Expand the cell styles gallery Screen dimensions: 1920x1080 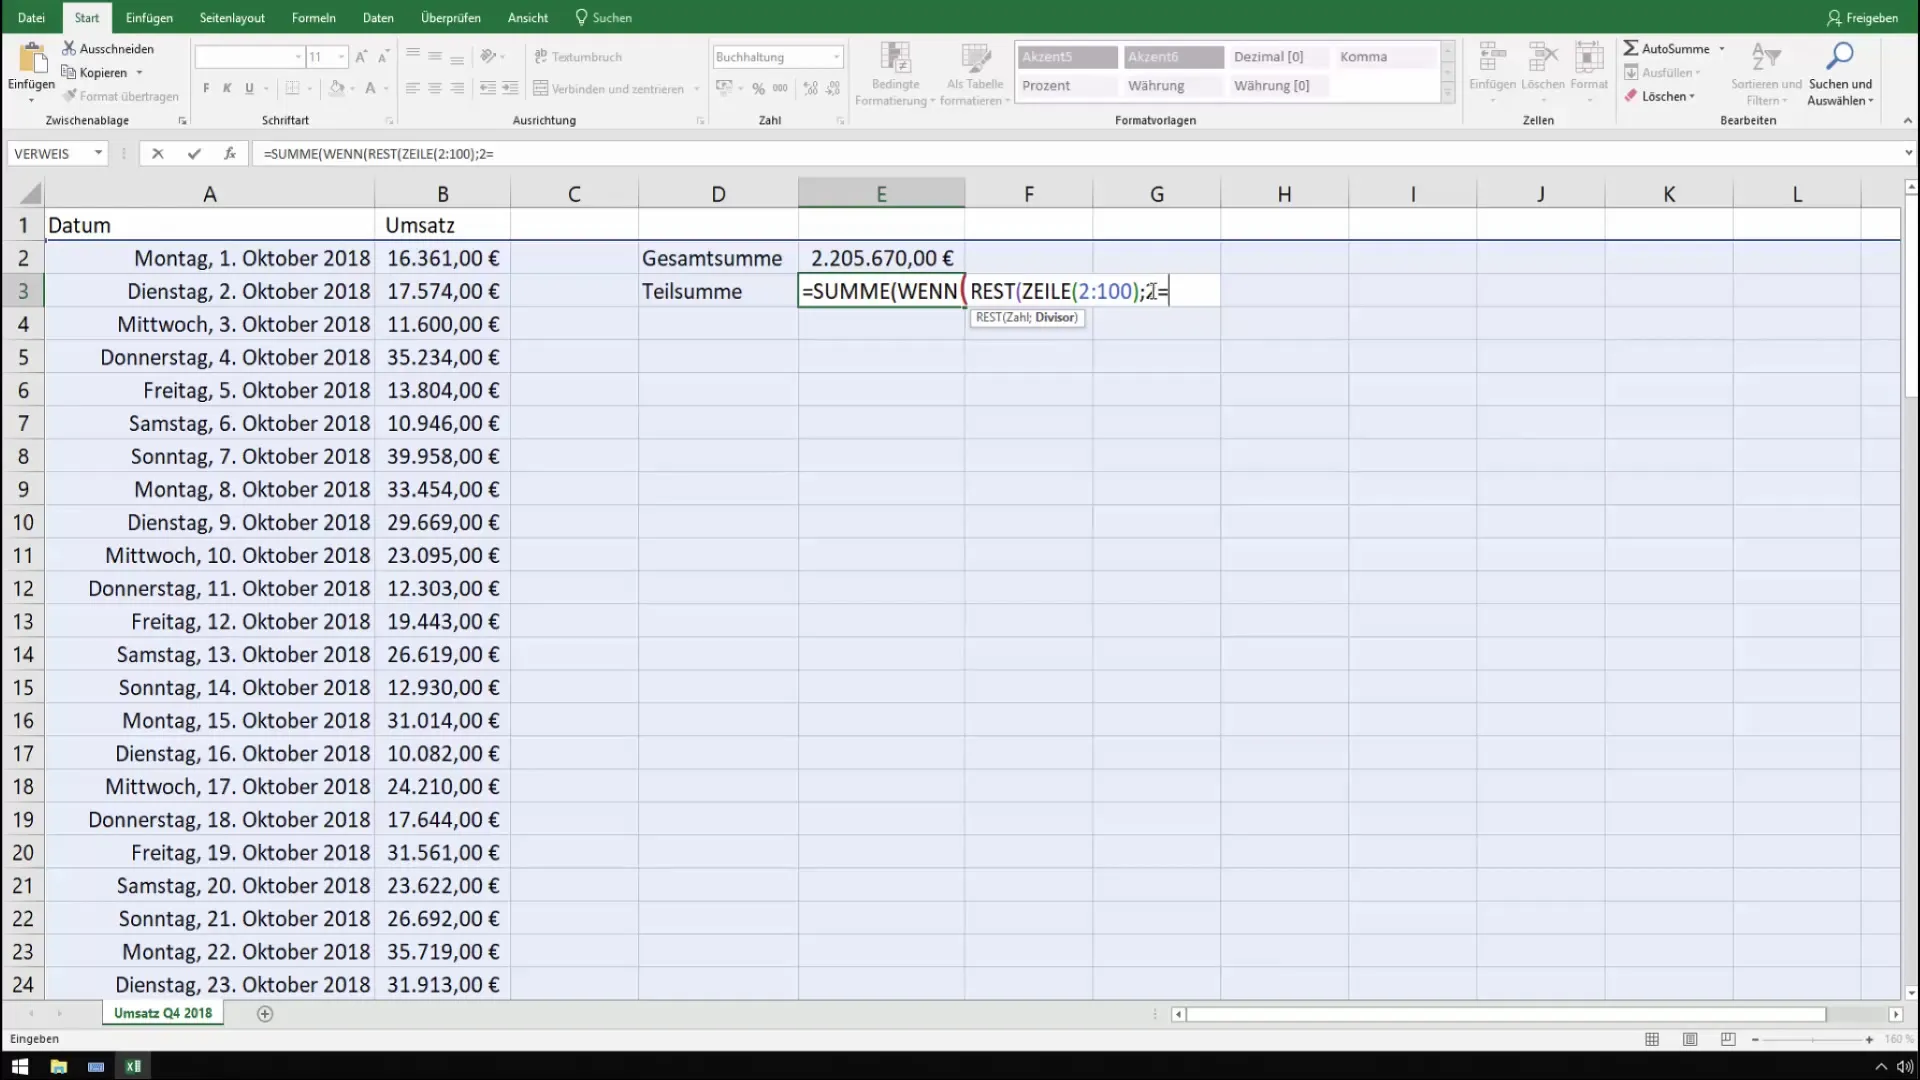[1447, 94]
